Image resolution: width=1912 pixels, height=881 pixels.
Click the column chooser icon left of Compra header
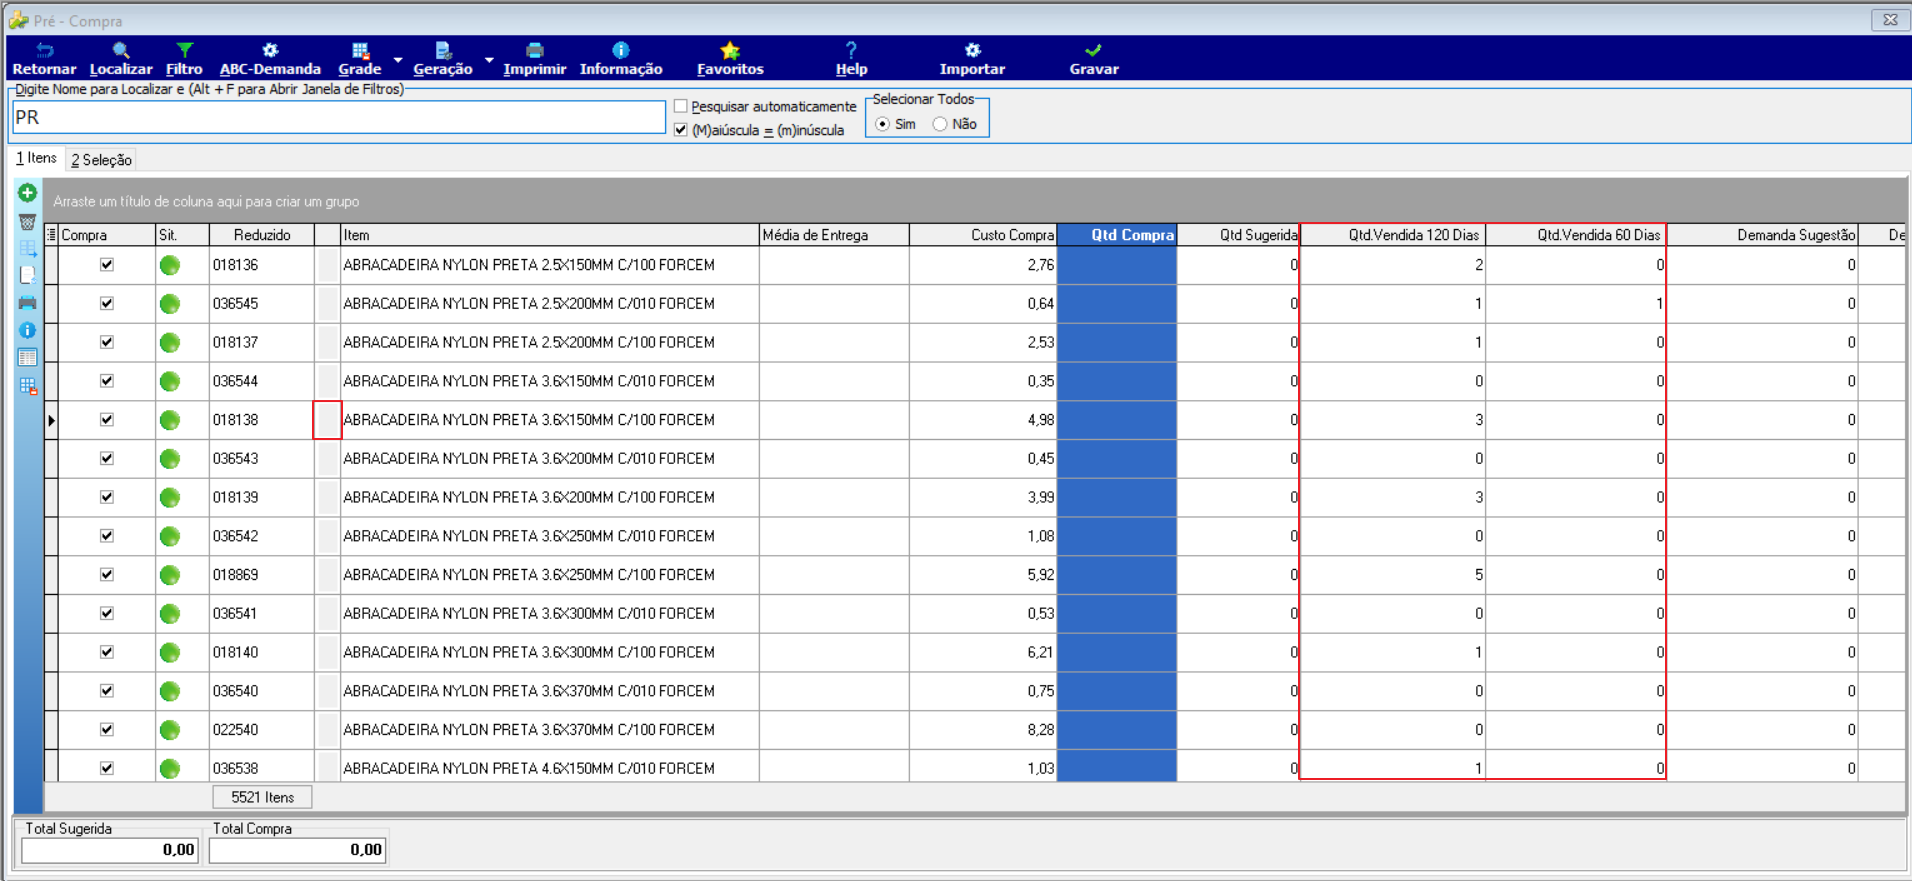[x=51, y=235]
